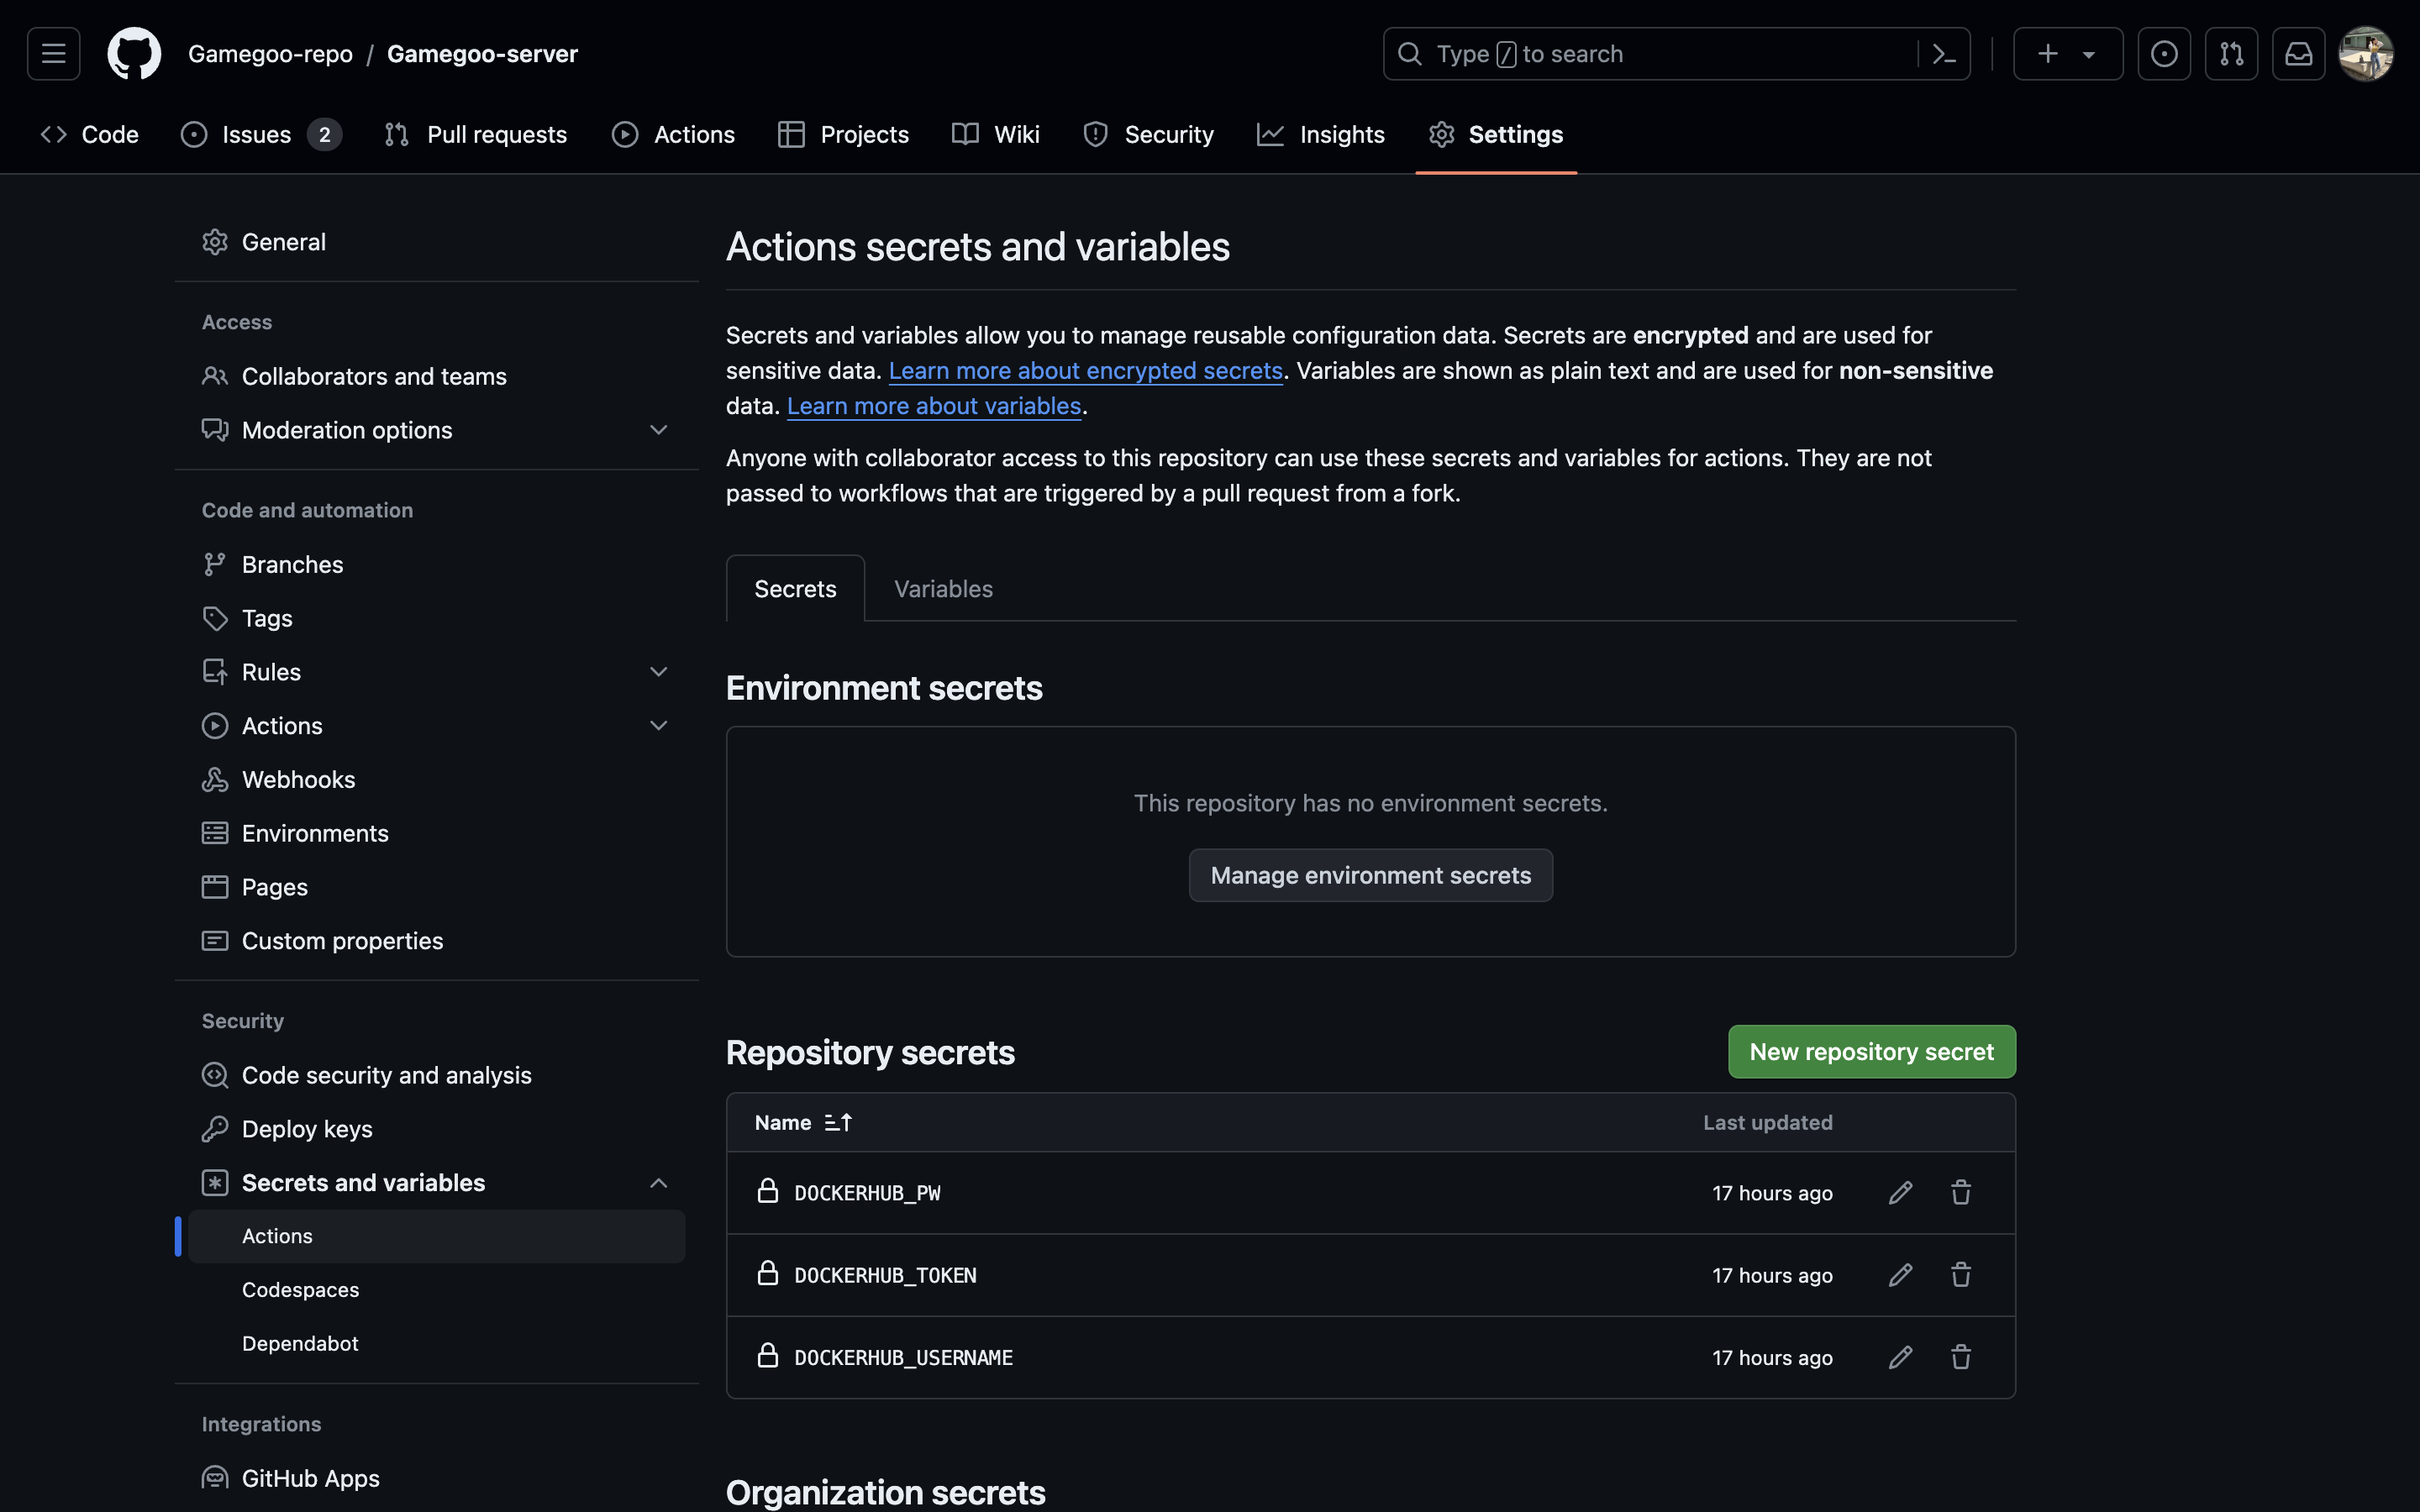Collapse Secrets and variables section

click(x=658, y=1183)
